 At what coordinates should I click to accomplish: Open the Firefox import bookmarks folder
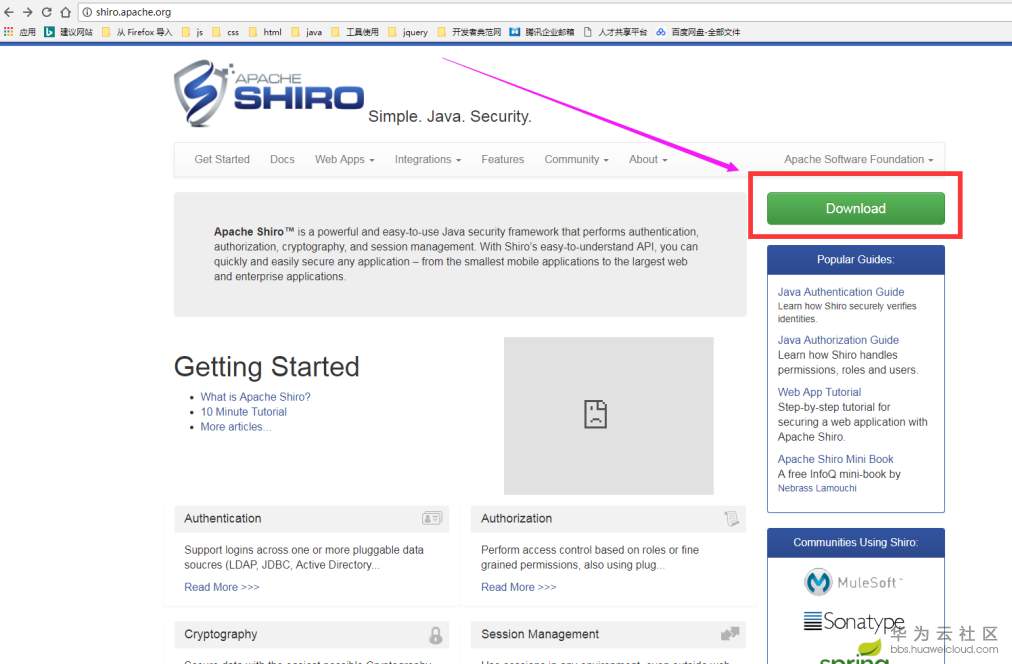[x=137, y=32]
